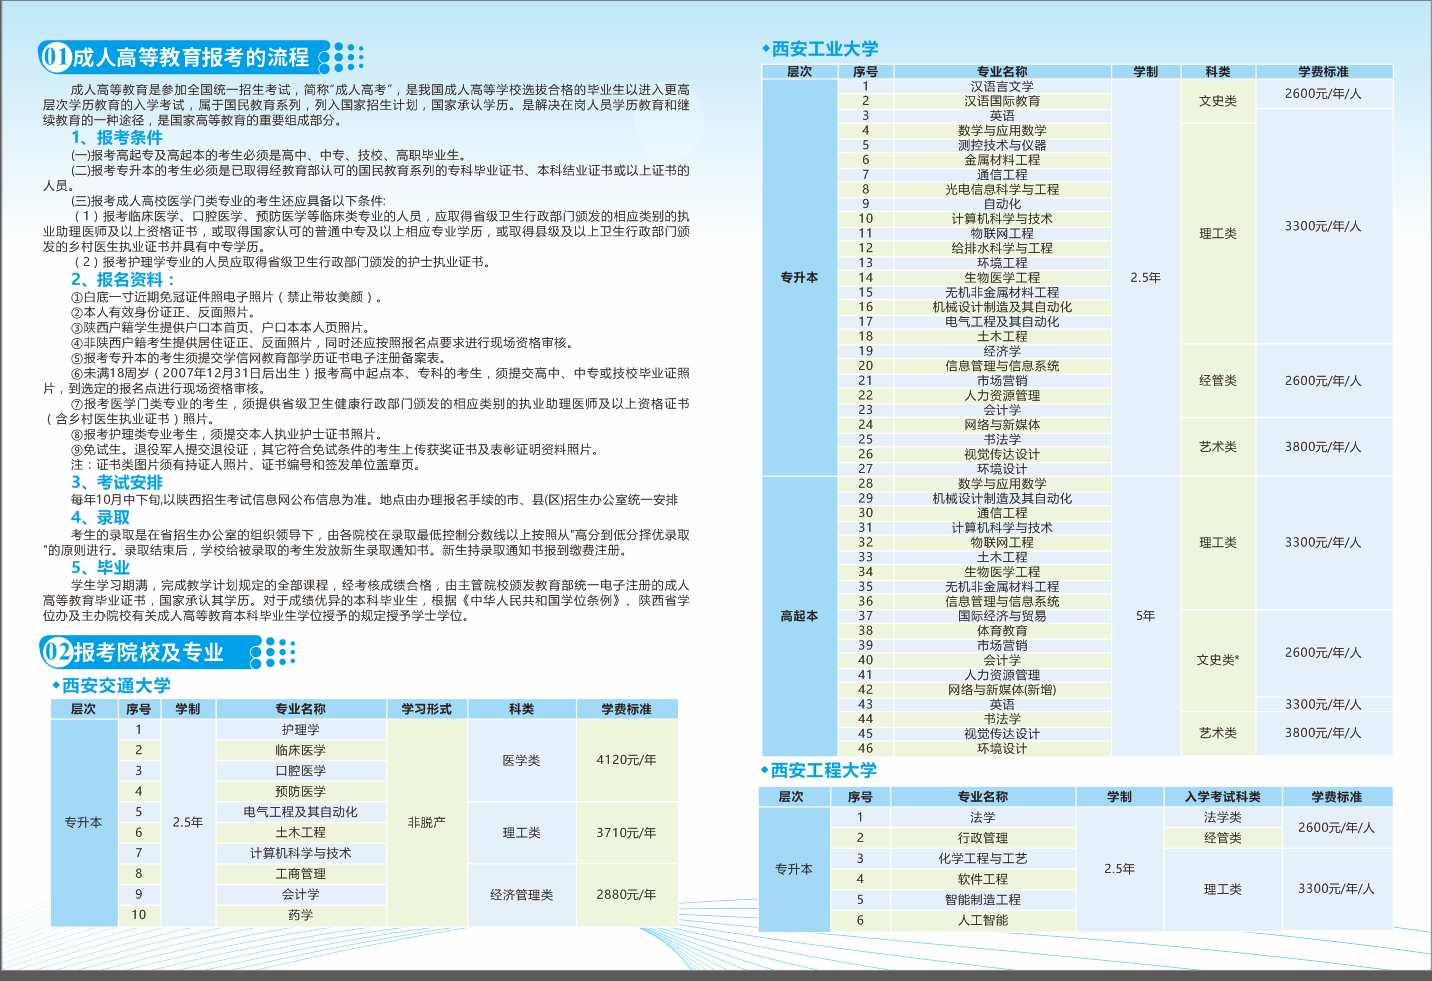The image size is (1432, 981).
Task: Click the 入学考试科类 column header
Action: [1222, 797]
